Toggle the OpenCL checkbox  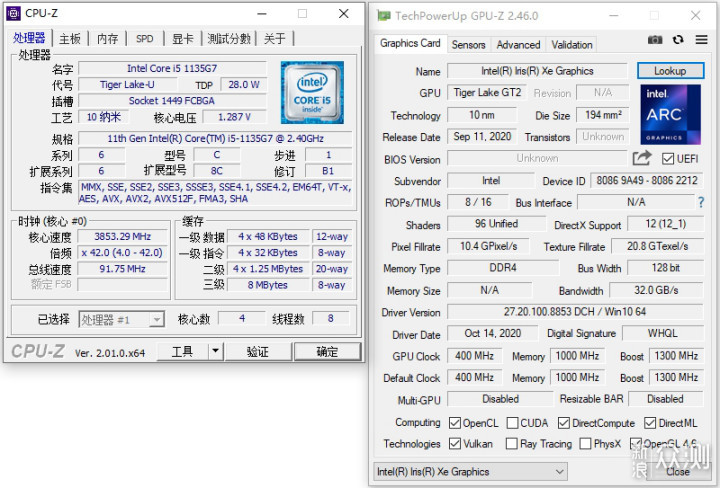455,423
